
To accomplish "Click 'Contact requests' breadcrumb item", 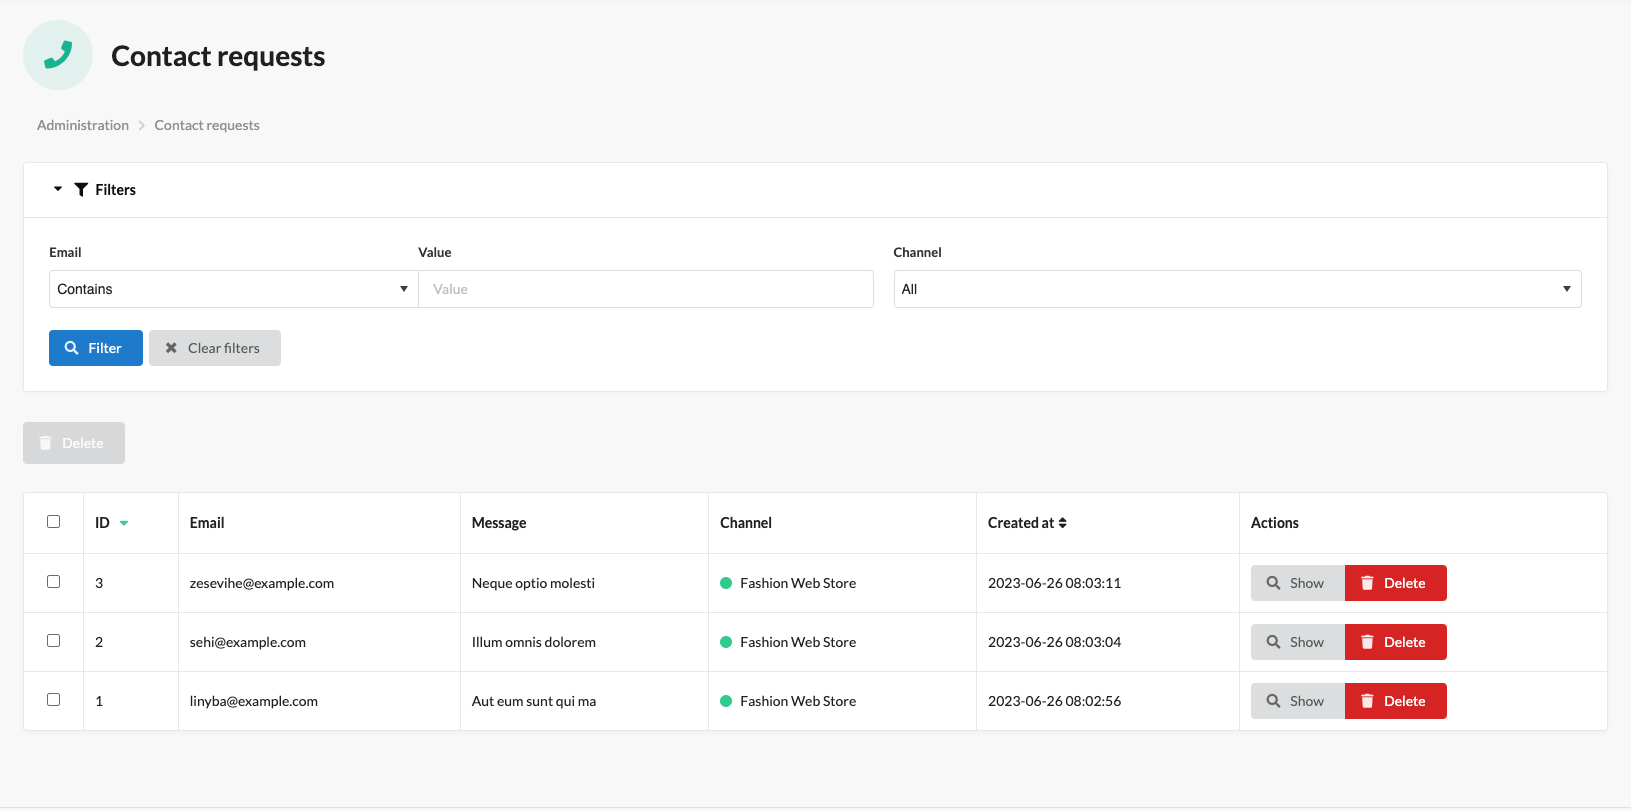I will 207,125.
